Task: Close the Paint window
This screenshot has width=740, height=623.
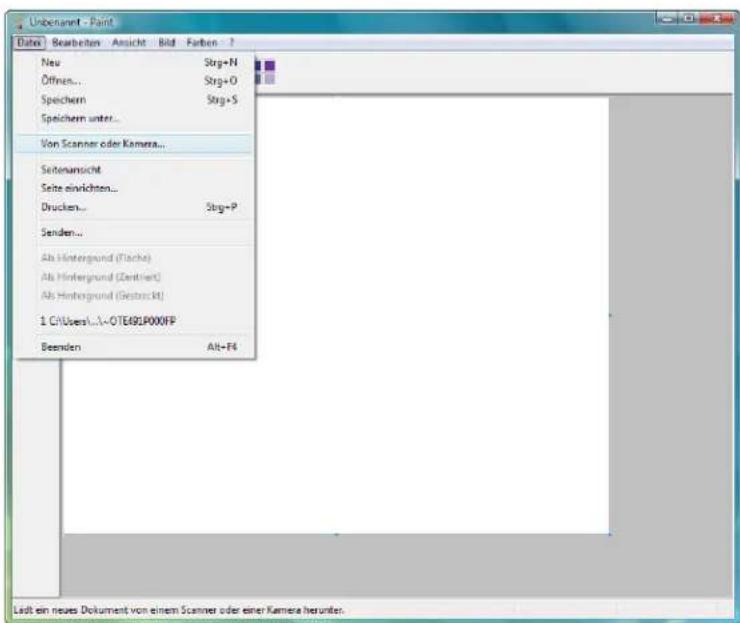Action: (716, 18)
